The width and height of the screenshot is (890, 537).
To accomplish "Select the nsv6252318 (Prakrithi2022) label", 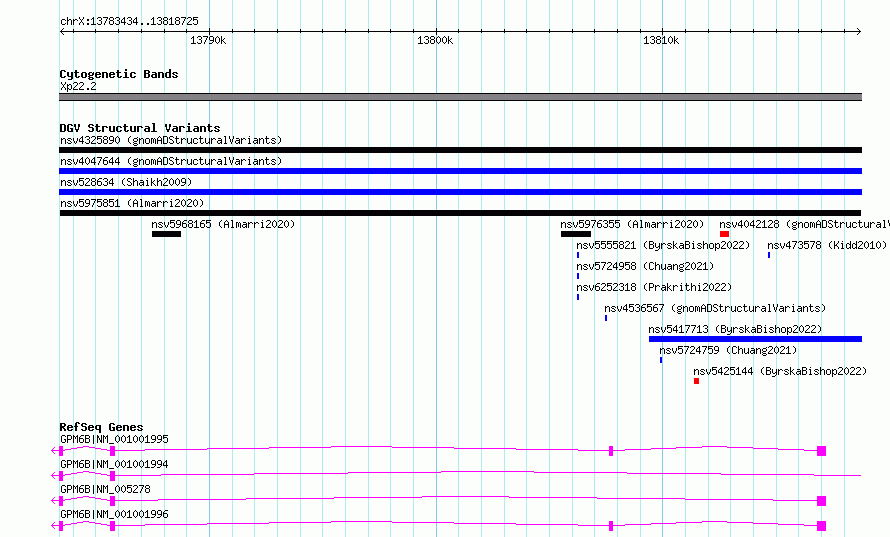I will click(x=654, y=287).
